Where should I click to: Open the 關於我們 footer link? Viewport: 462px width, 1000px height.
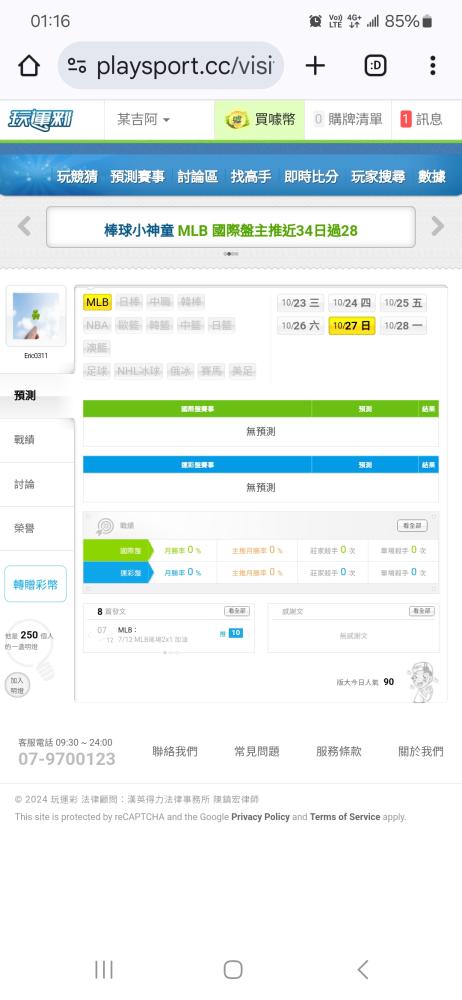[x=421, y=751]
